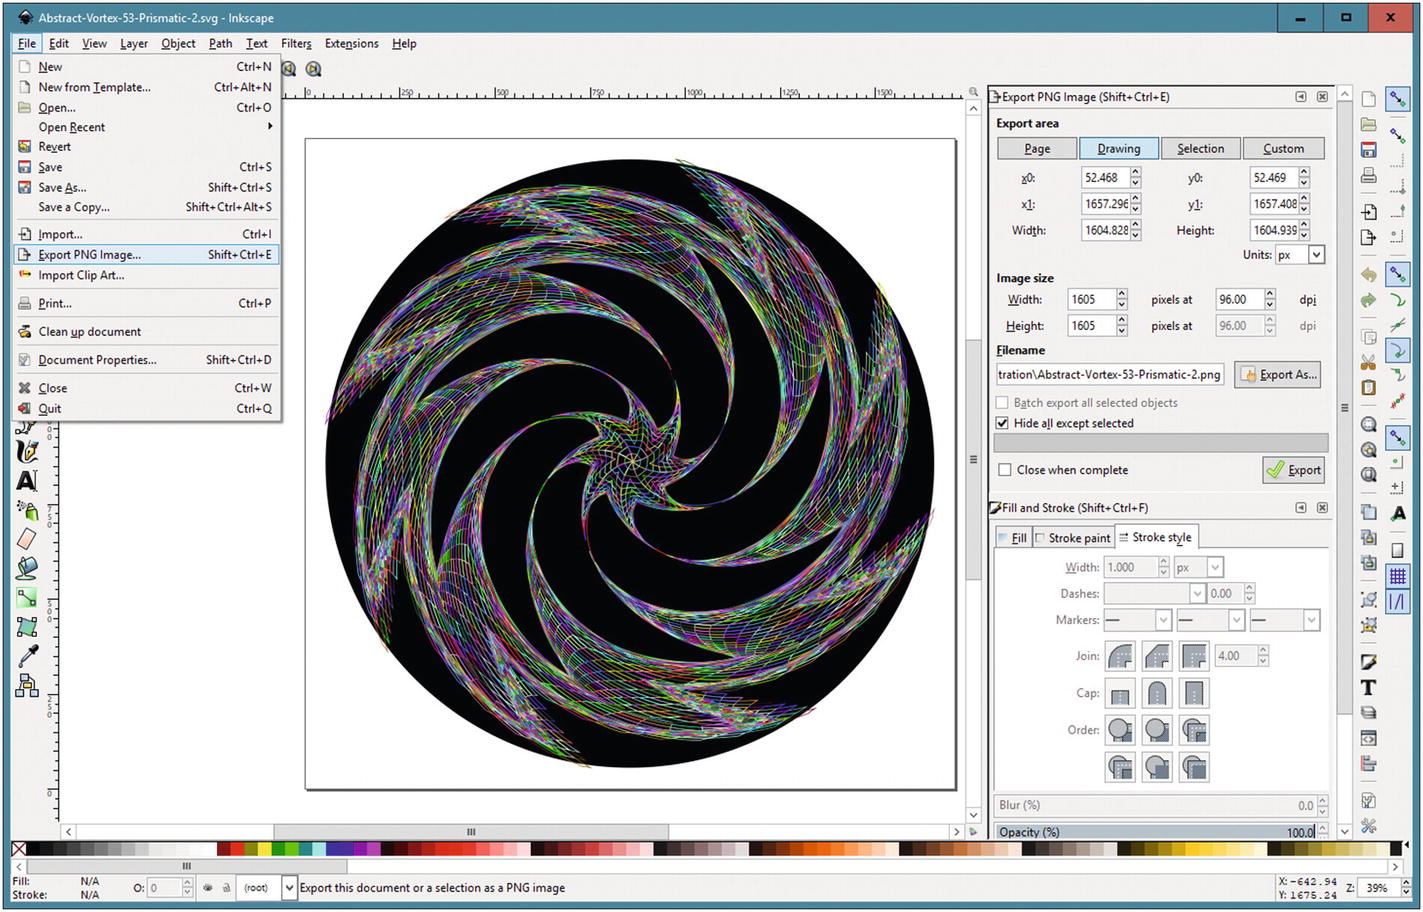1423x912 pixels.
Task: Toggle current layer visibility eye icon
Action: (x=208, y=887)
